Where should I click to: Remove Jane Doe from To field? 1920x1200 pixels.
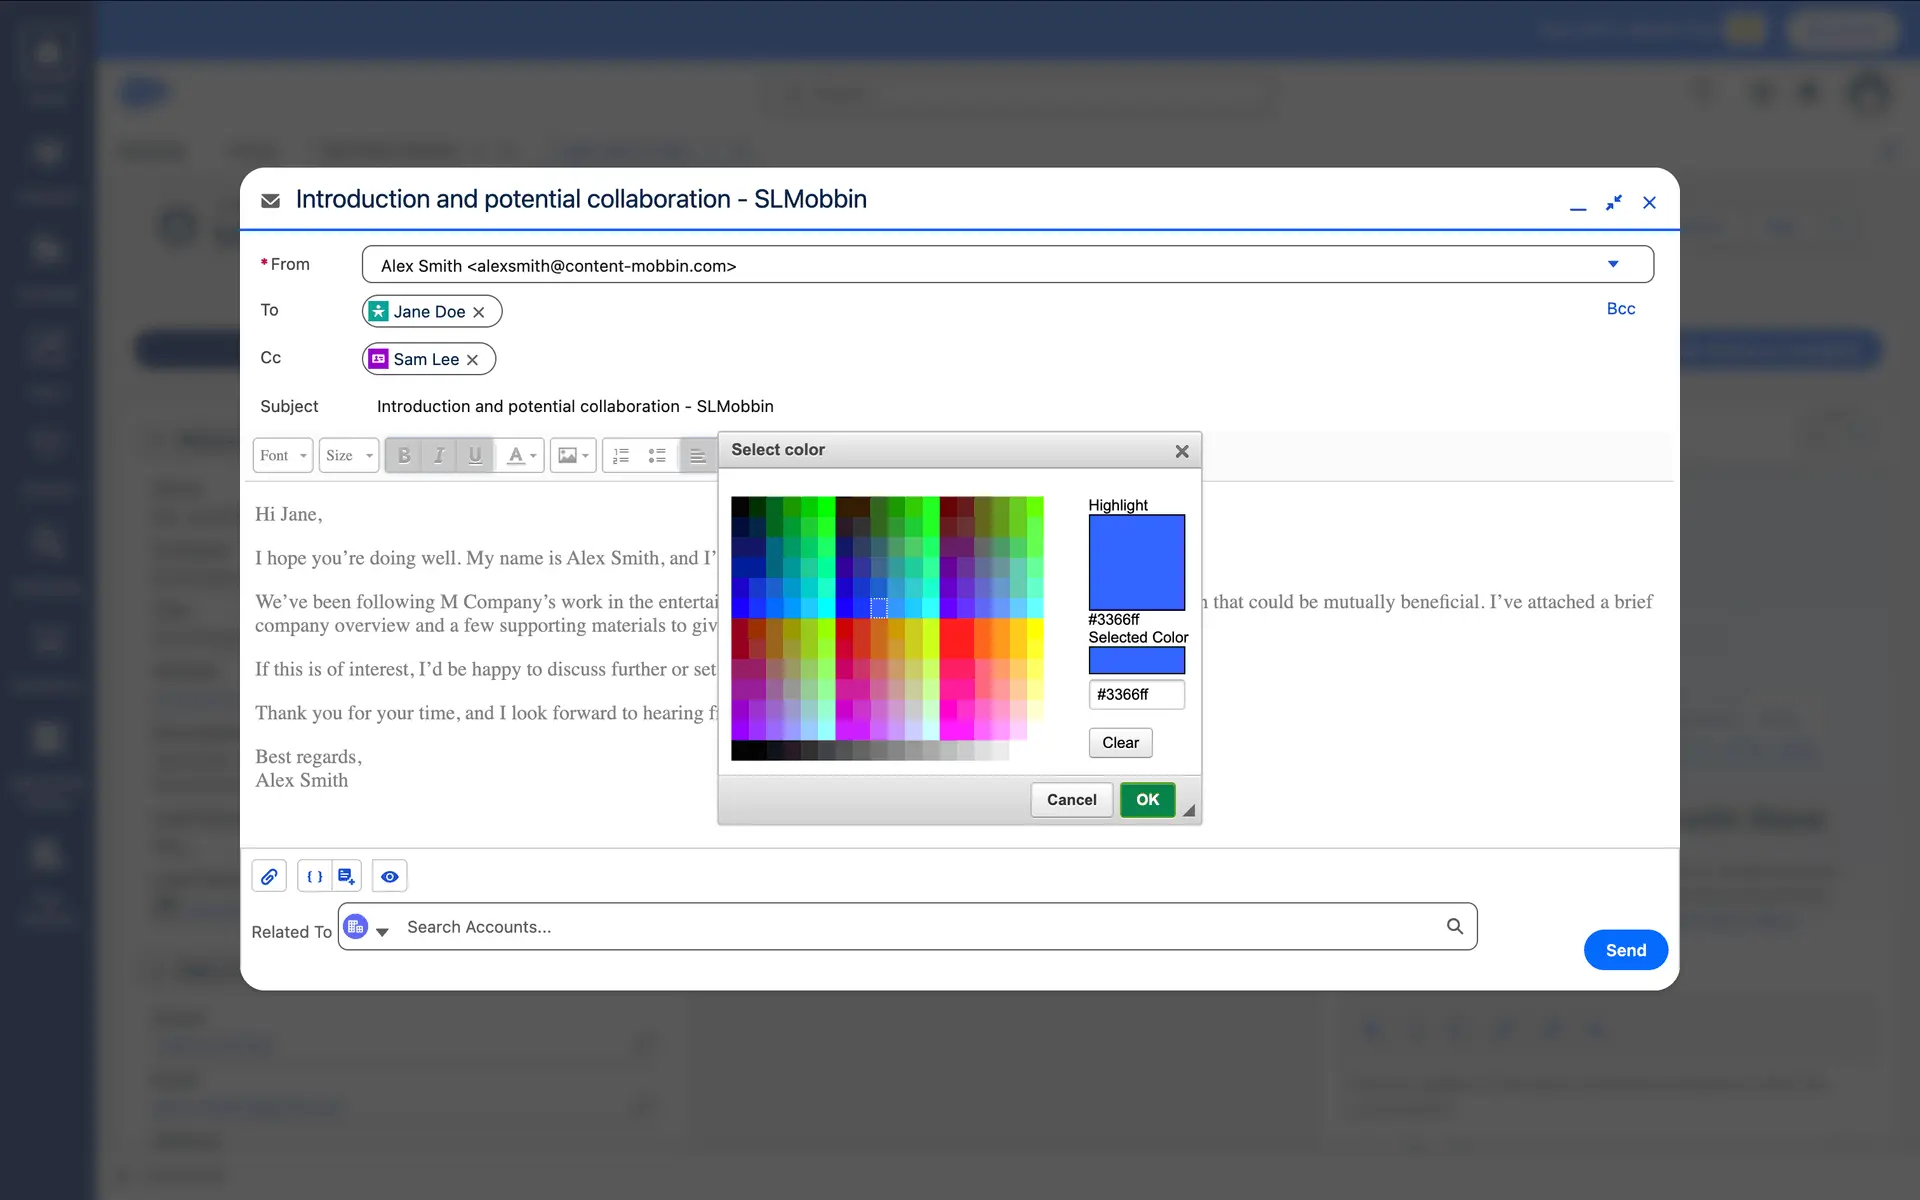pyautogui.click(x=479, y=312)
